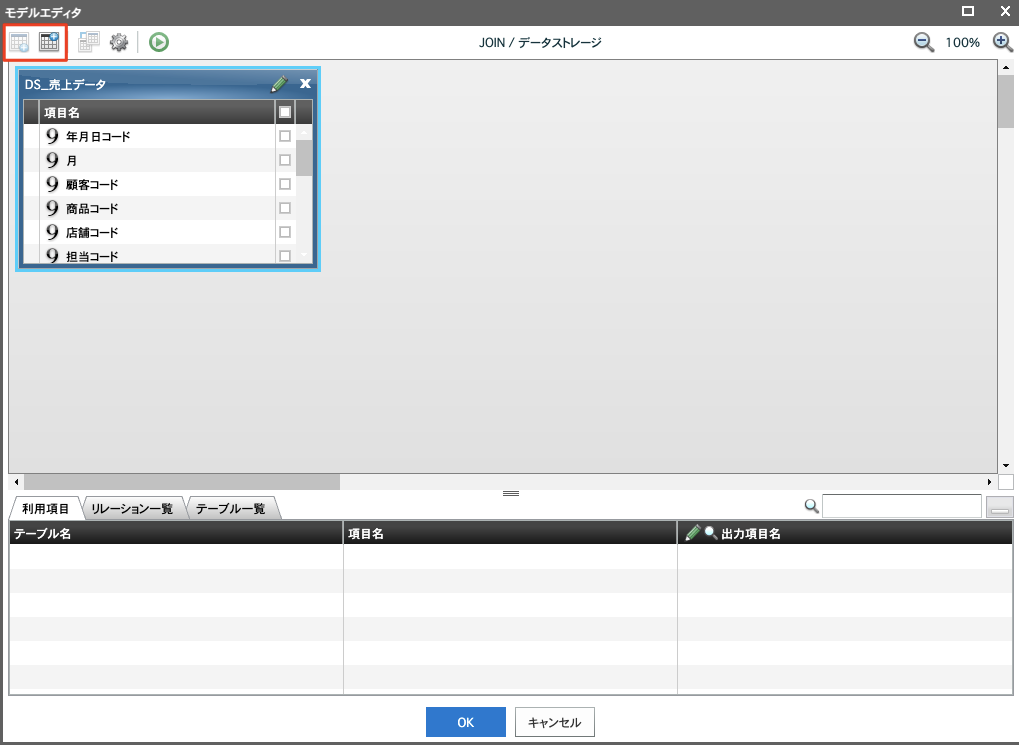This screenshot has height=745, width=1019.
Task: Click the horizontal scrollbar thumb of canvas
Action: tap(182, 482)
